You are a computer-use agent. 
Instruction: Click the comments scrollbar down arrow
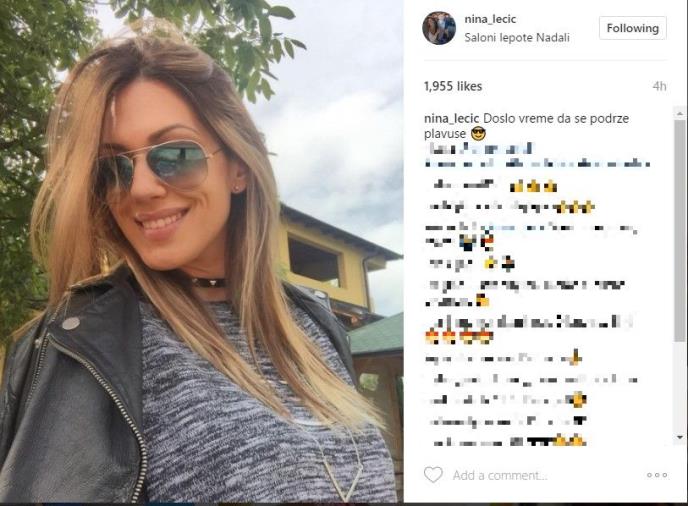tap(680, 437)
